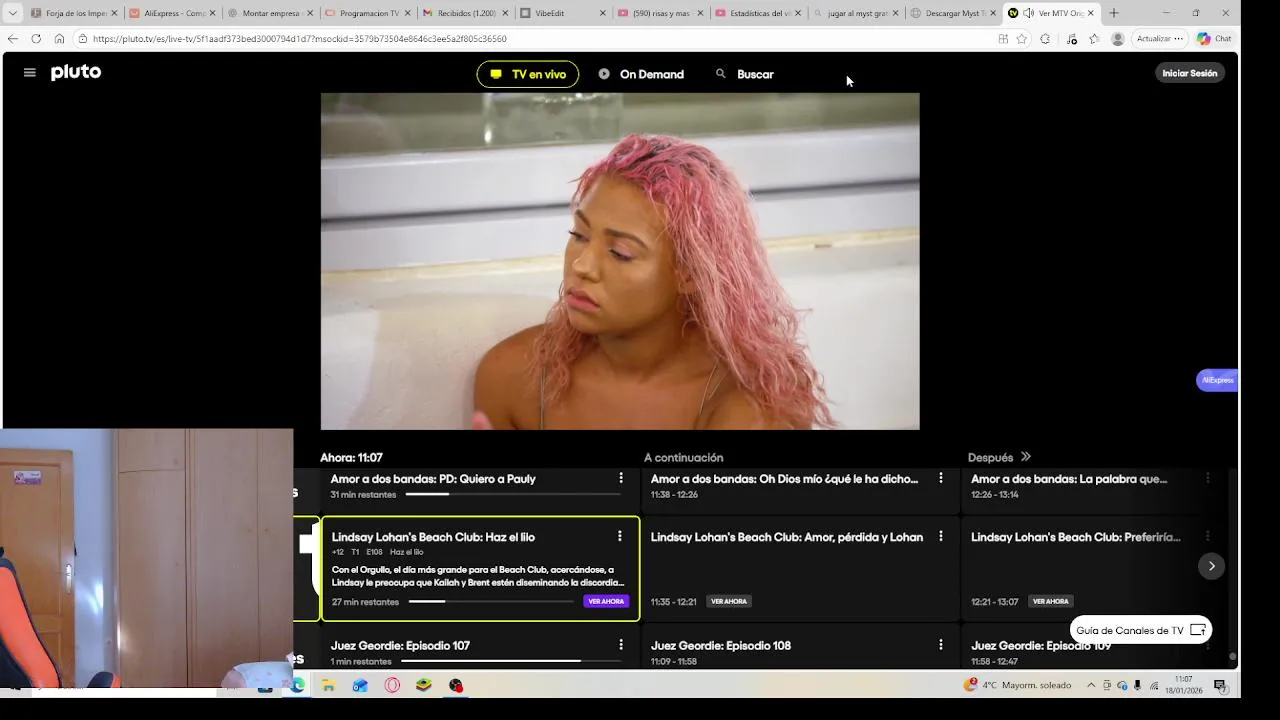
Task: Open BlueStacks icon in taskbar
Action: 424,685
